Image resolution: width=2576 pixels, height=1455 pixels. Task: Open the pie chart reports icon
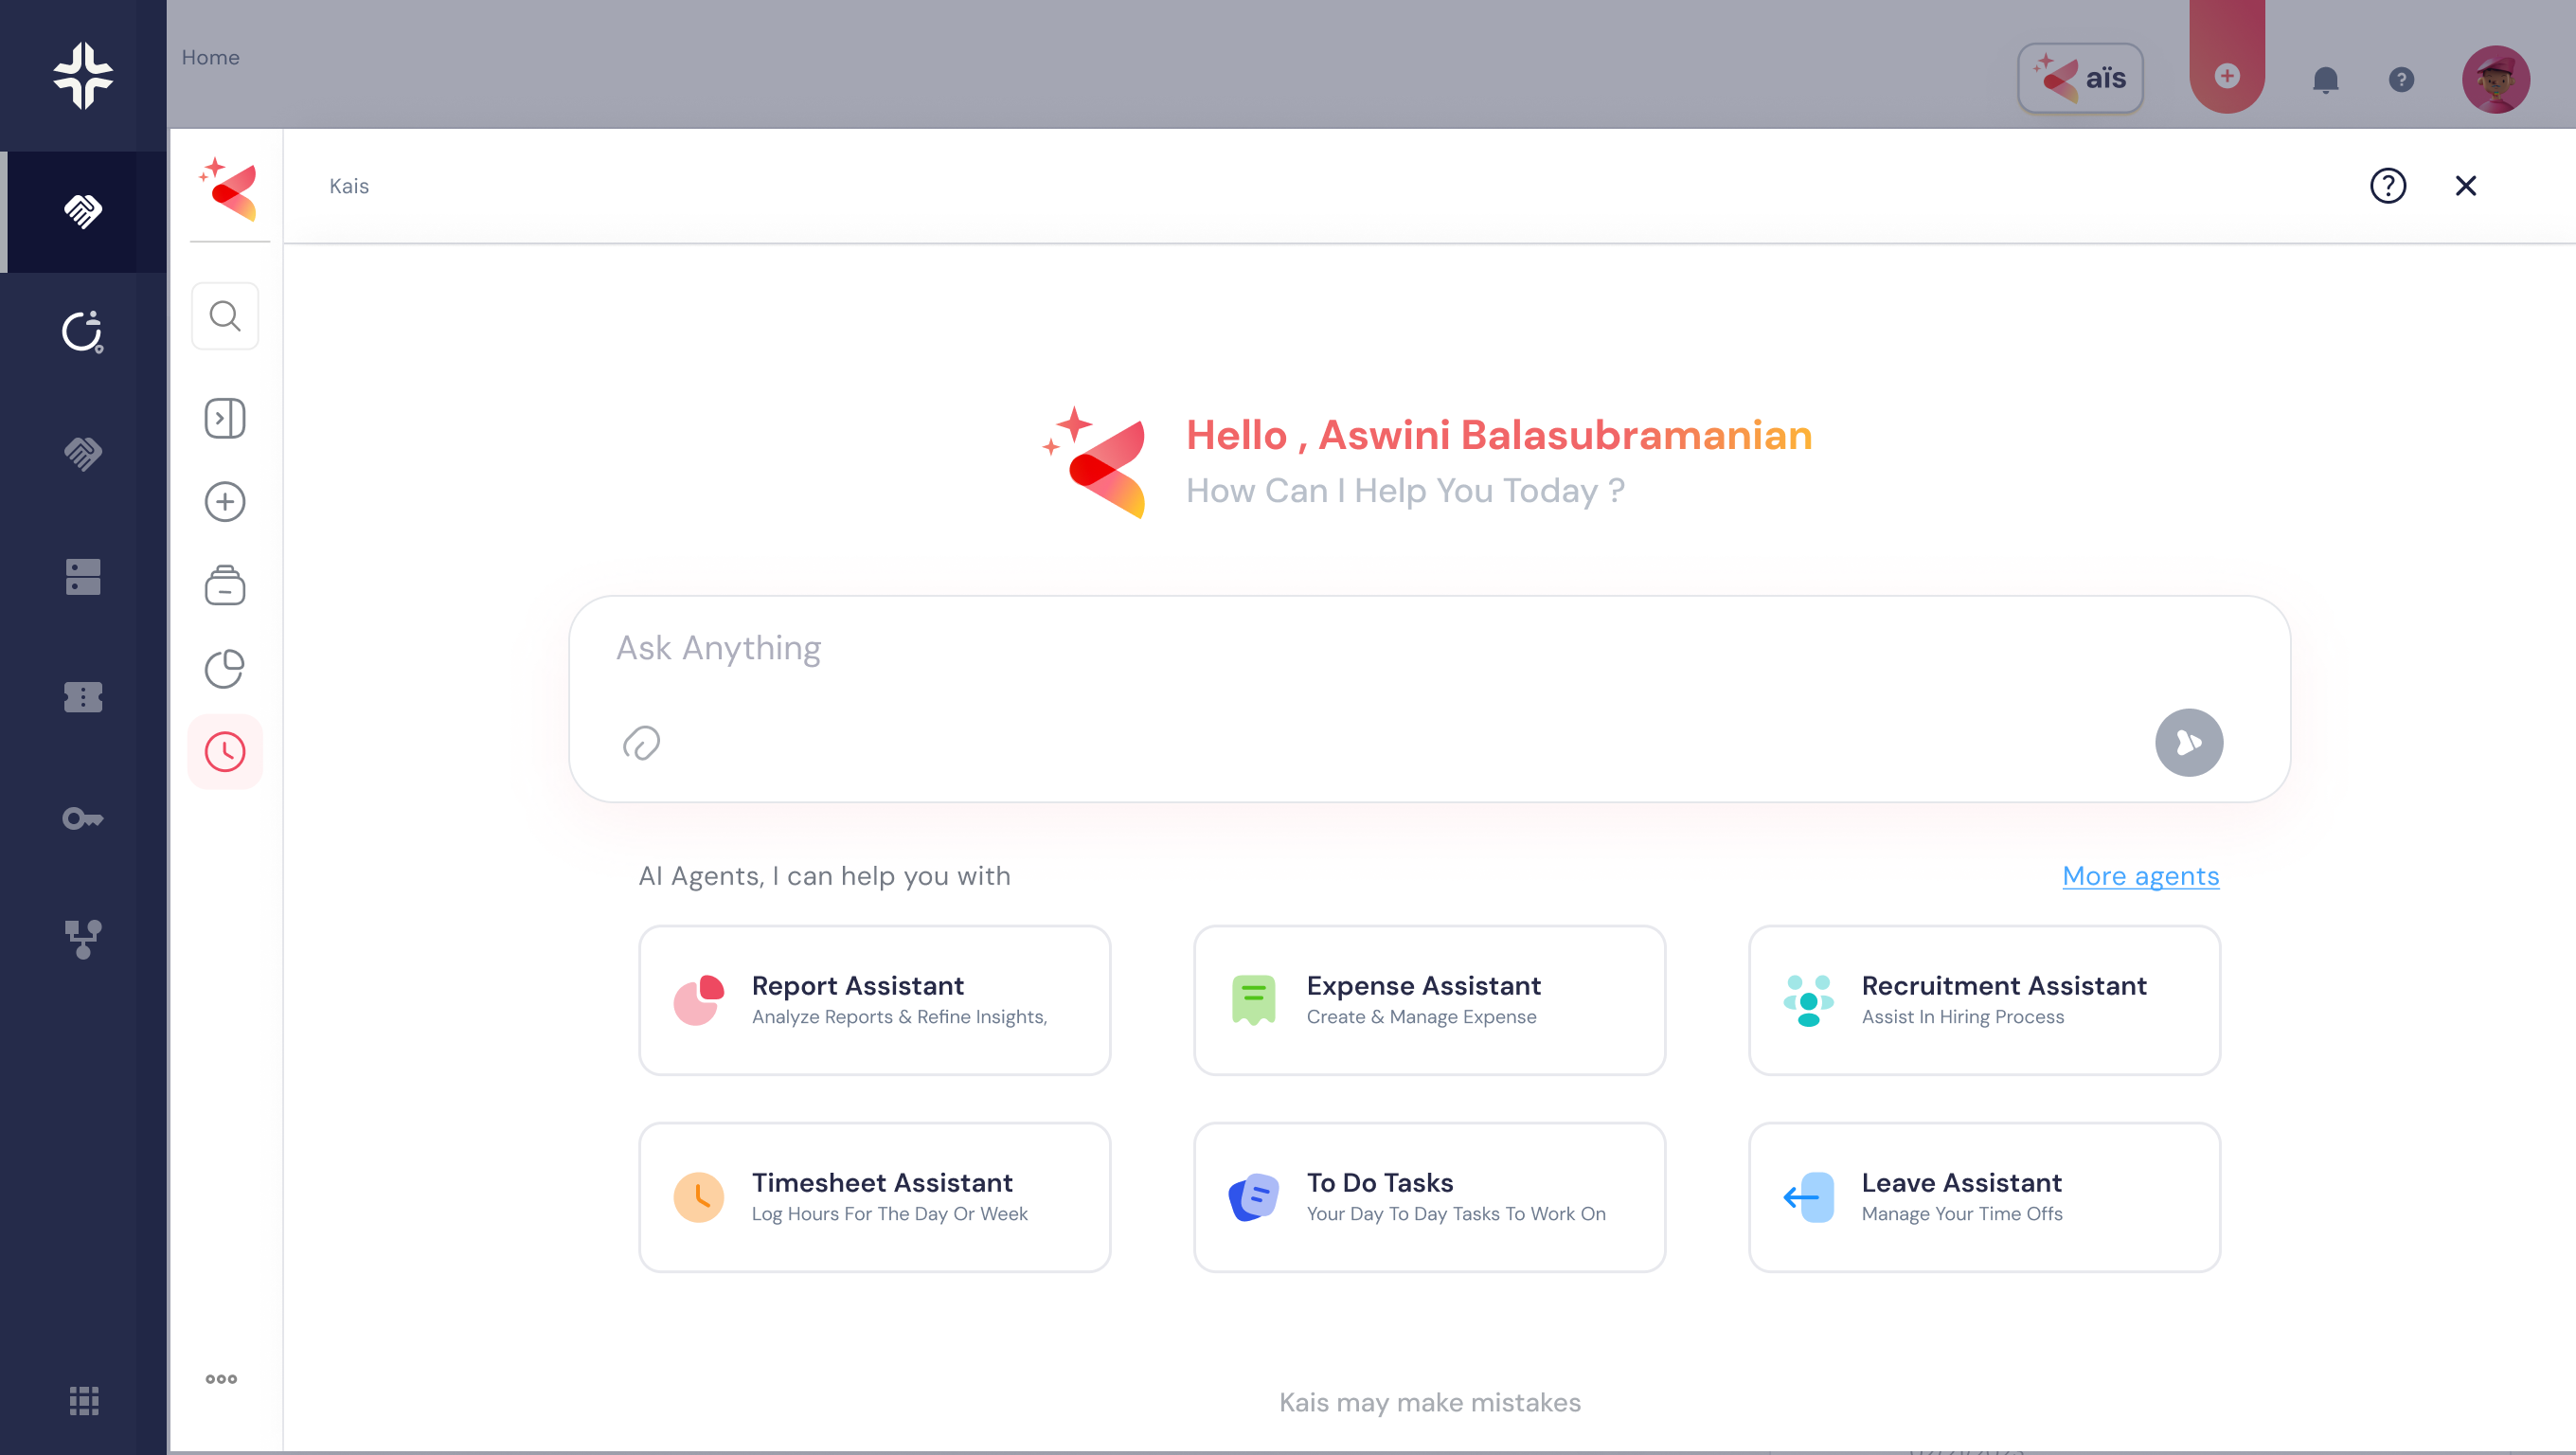coord(225,669)
